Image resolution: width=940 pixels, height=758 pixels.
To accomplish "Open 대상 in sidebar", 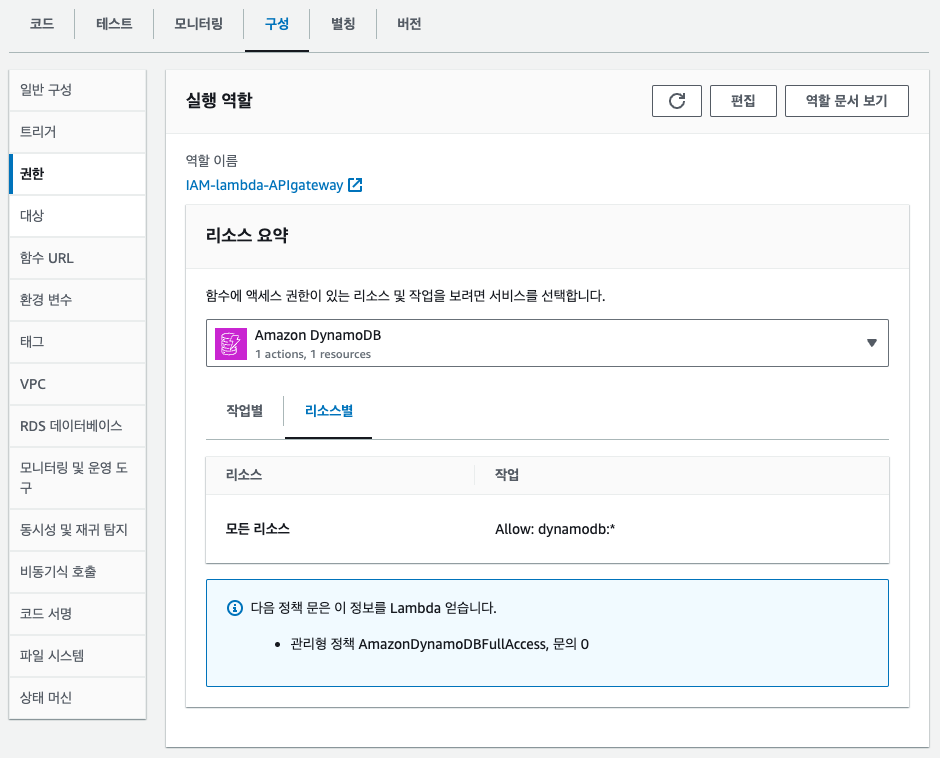I will pos(77,216).
